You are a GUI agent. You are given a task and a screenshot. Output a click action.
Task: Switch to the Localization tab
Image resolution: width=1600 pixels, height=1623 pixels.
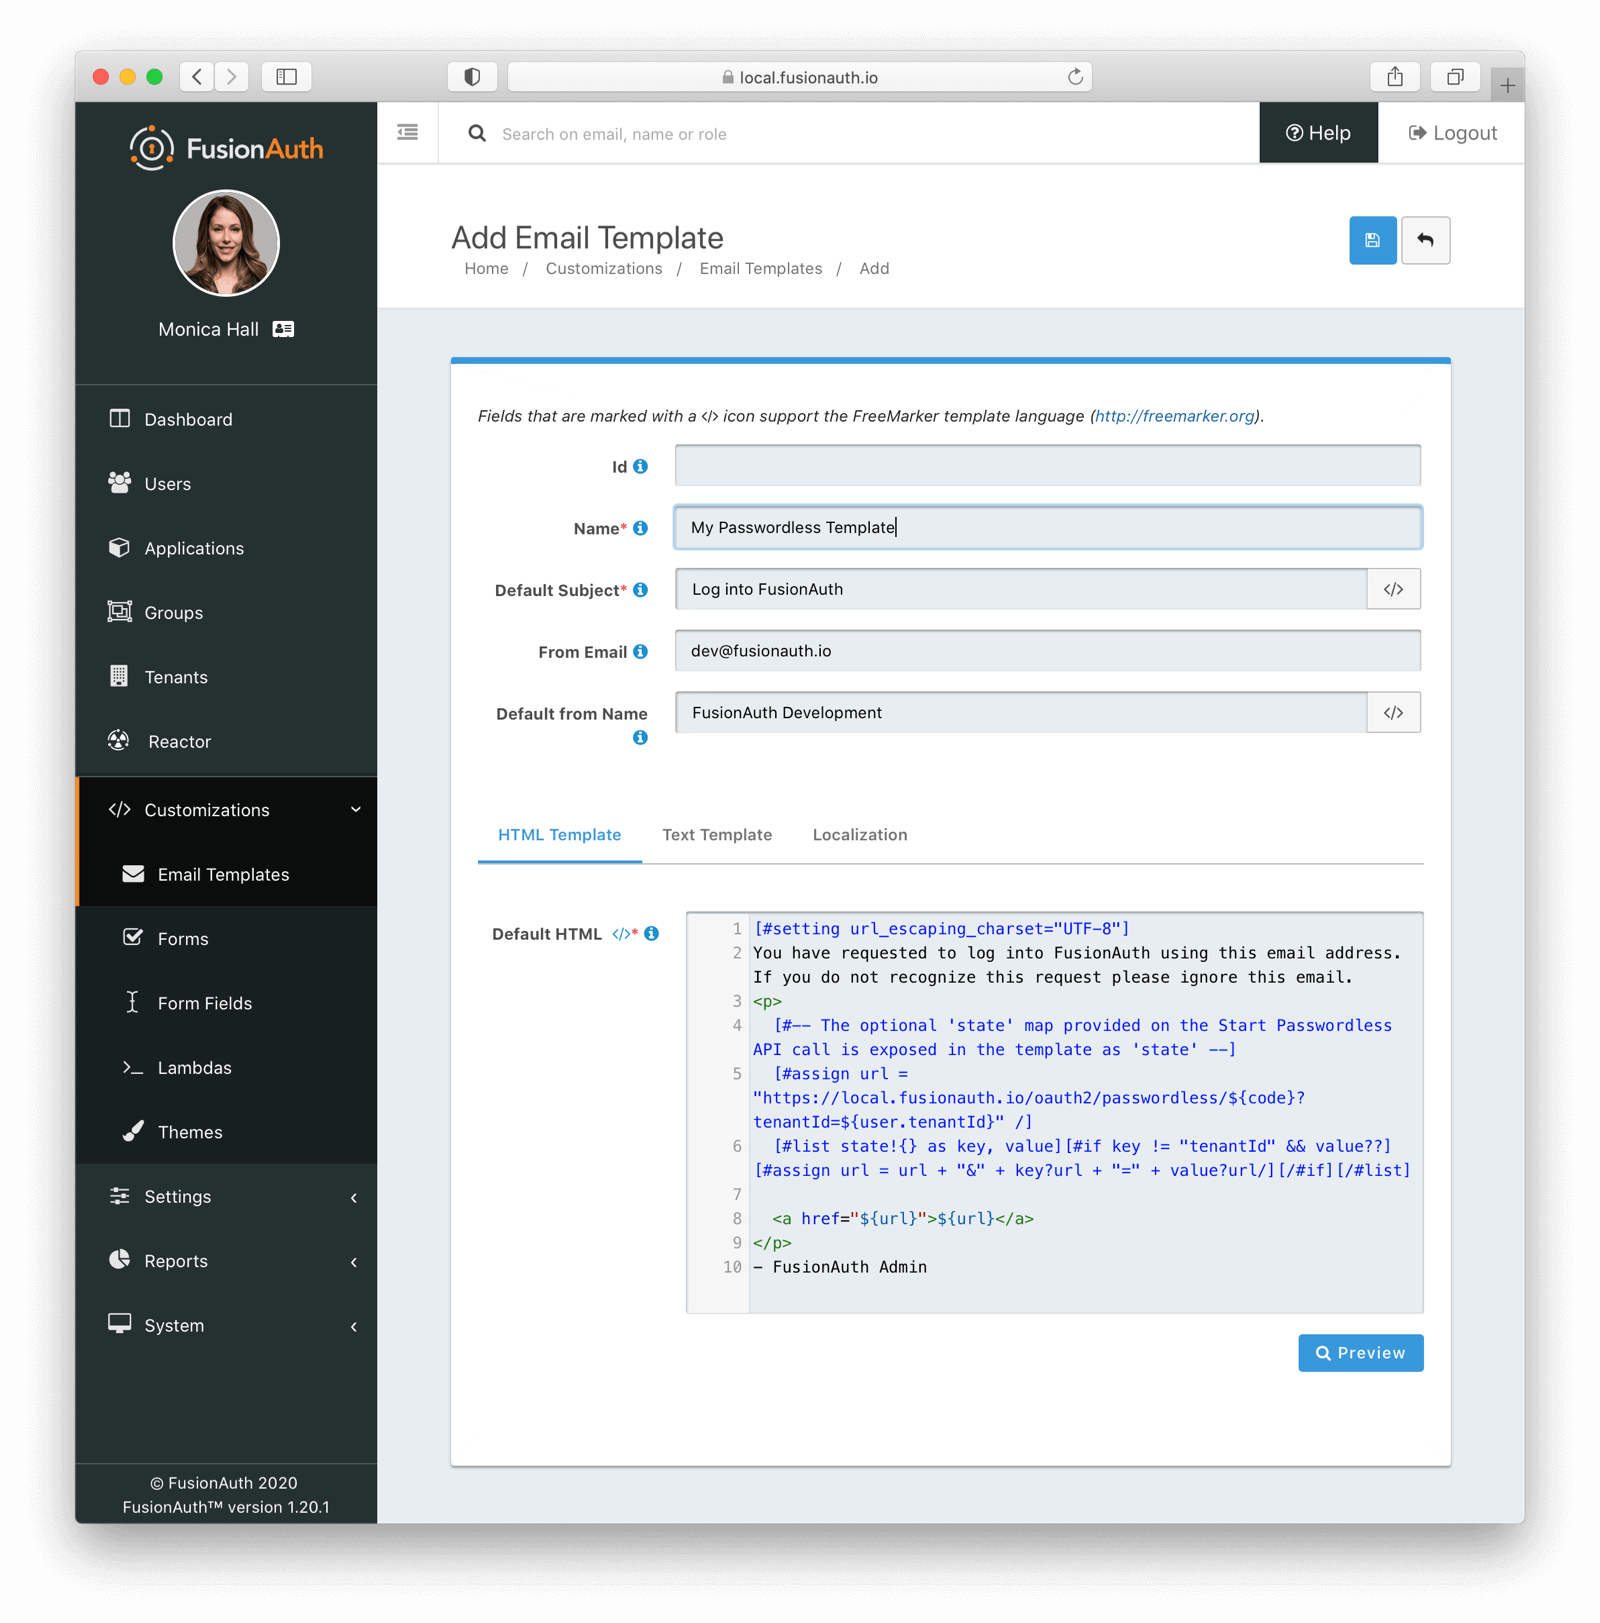pos(860,835)
